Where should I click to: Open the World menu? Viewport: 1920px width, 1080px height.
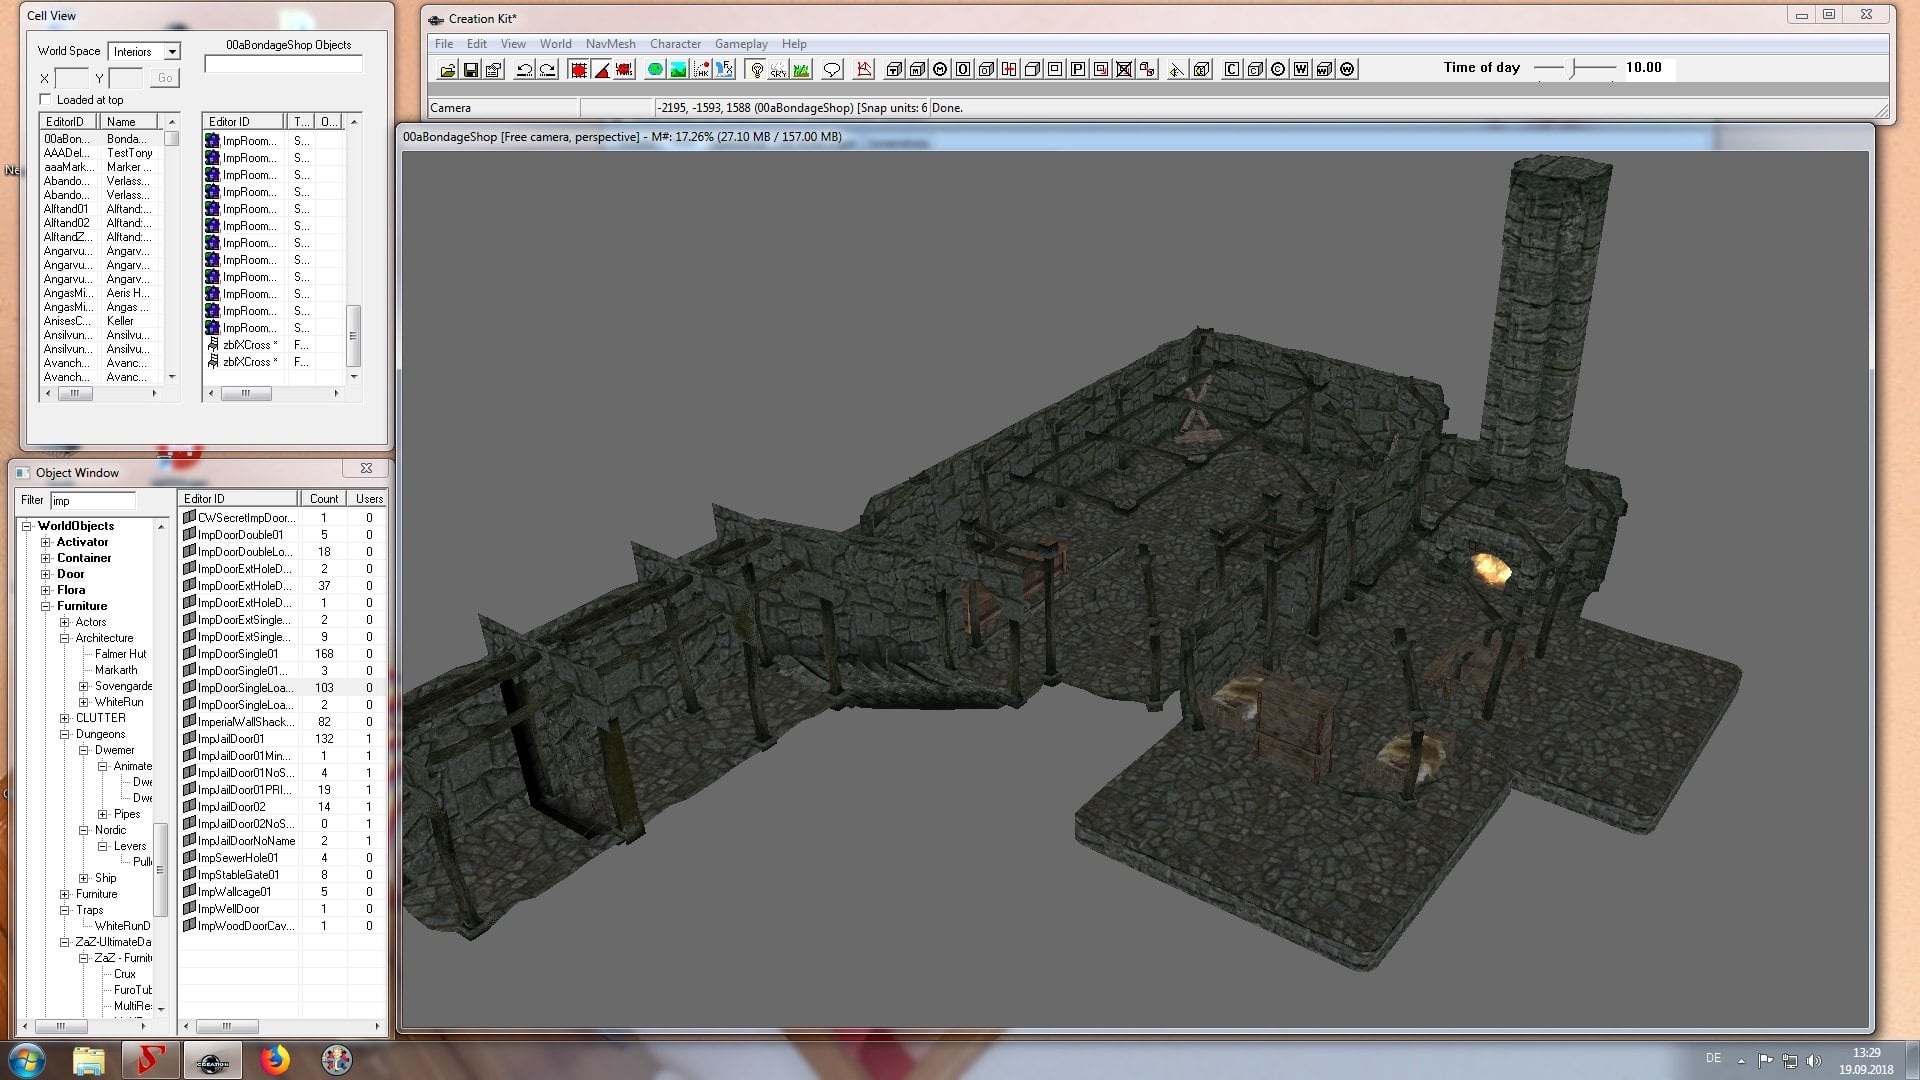[556, 44]
